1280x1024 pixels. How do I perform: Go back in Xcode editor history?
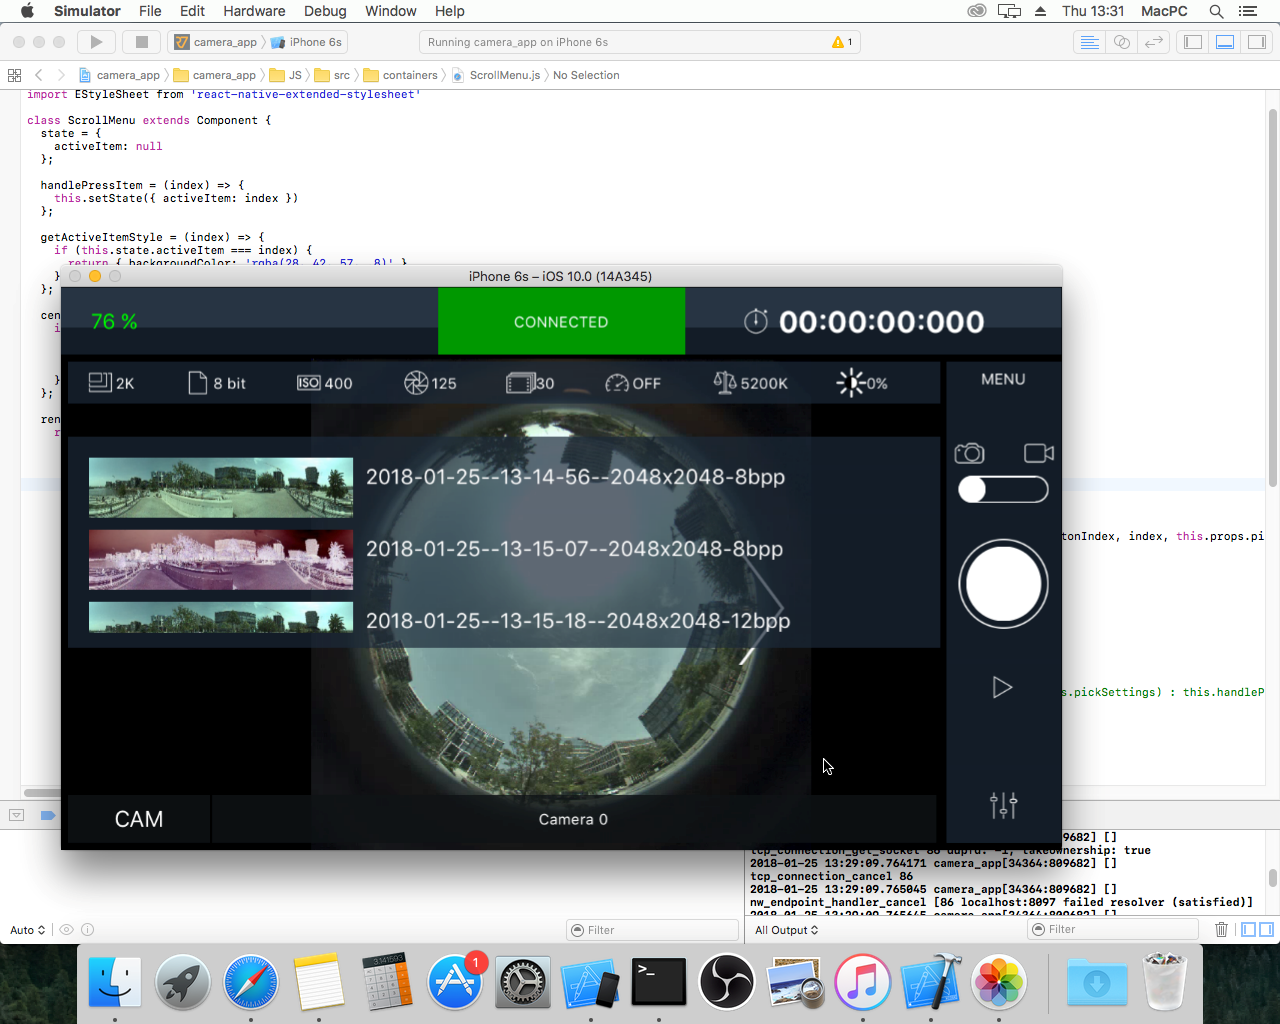(x=39, y=75)
